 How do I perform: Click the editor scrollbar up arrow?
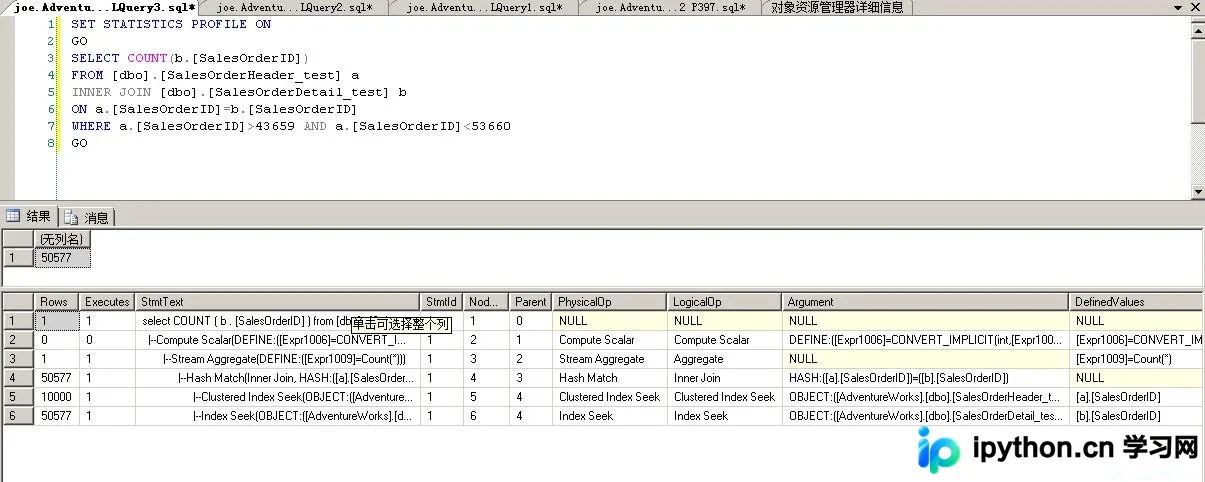1197,30
